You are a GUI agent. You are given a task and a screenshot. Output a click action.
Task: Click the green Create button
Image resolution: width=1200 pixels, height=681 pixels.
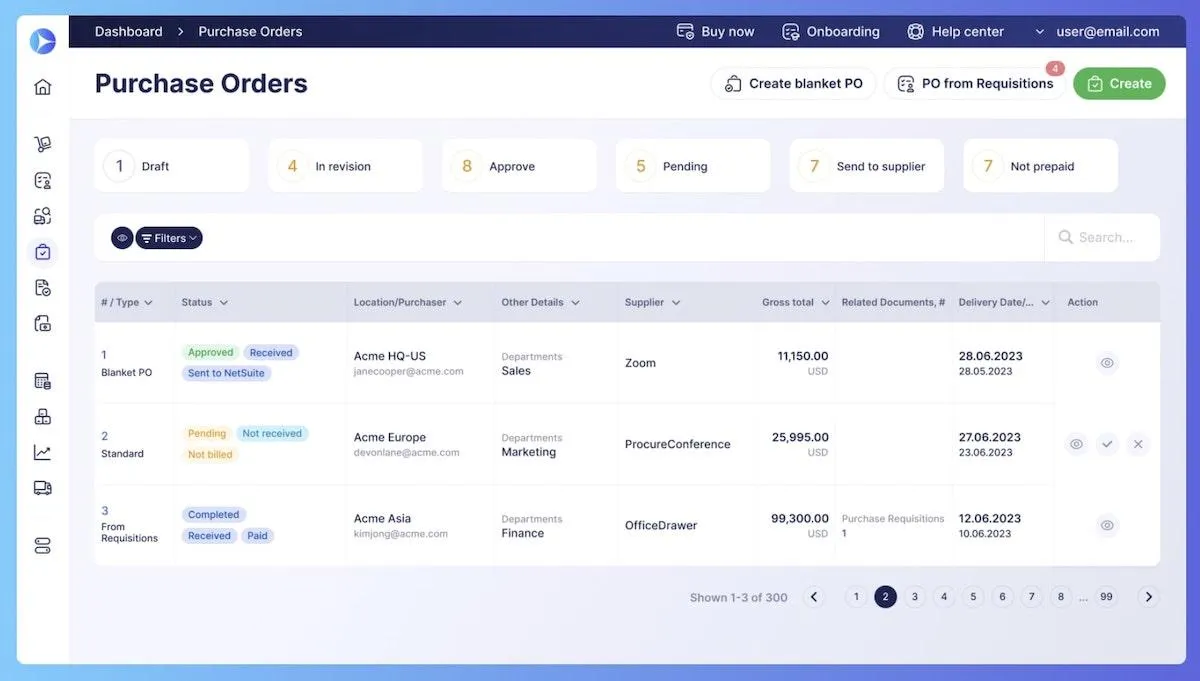click(1119, 84)
